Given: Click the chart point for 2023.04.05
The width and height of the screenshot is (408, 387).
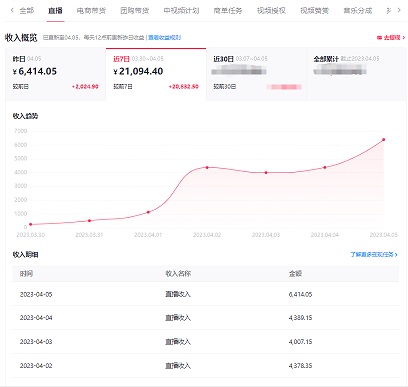Looking at the screenshot, I should pos(384,140).
